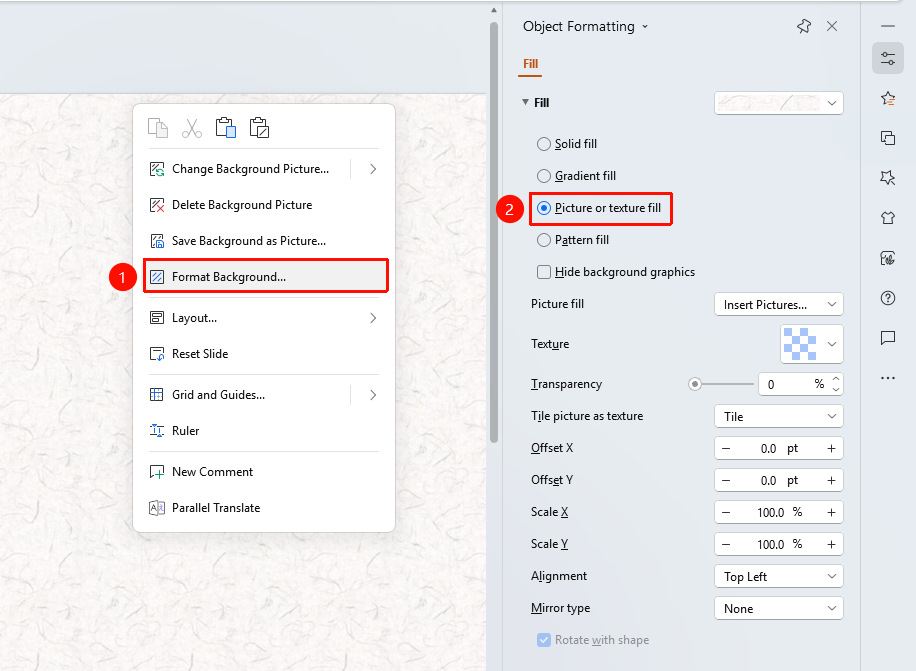Choose Reset Slide in context menu
Viewport: 916px width, 671px height.
pos(263,354)
